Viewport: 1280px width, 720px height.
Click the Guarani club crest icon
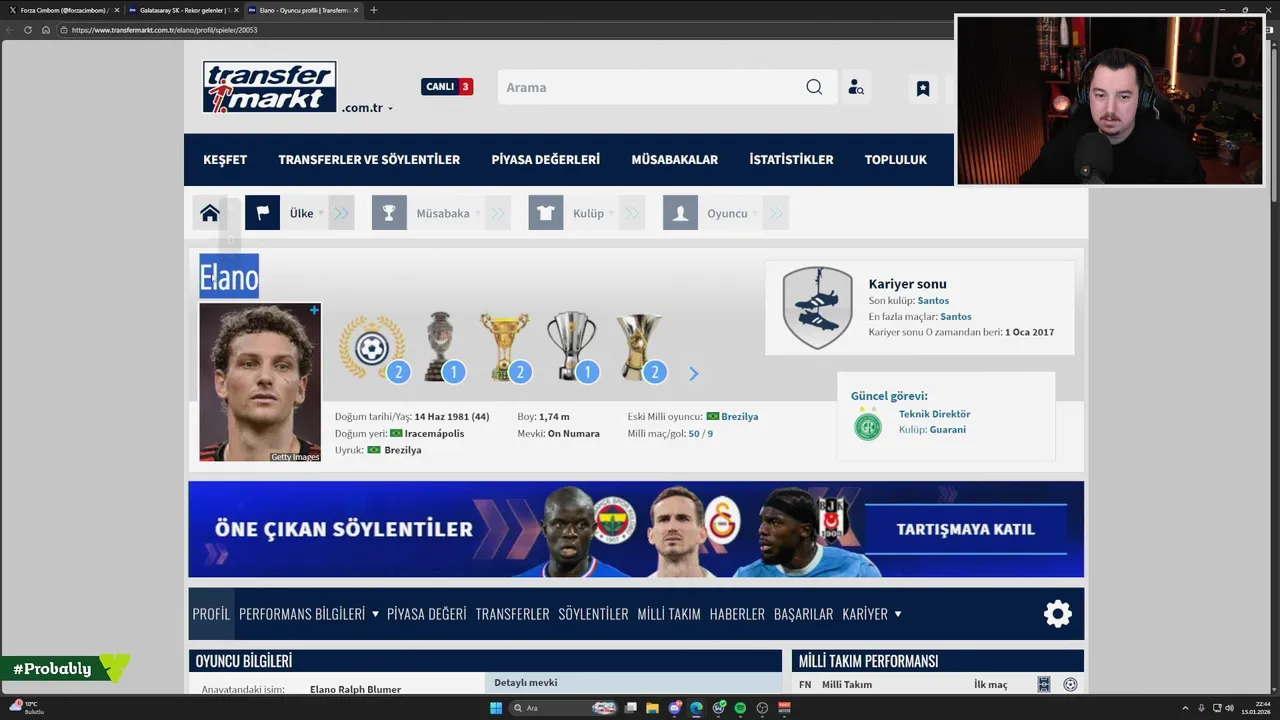point(868,426)
